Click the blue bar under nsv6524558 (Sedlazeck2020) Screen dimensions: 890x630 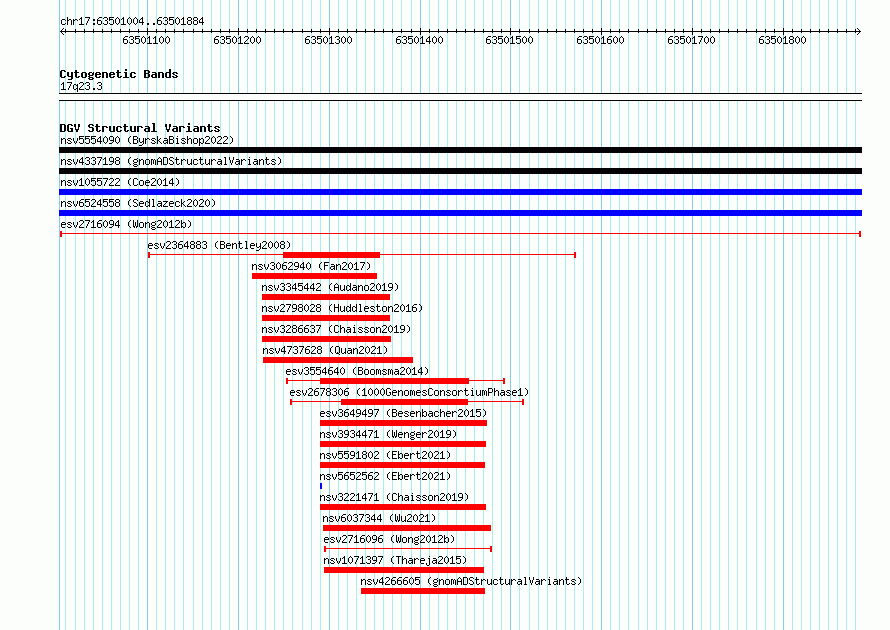click(460, 213)
